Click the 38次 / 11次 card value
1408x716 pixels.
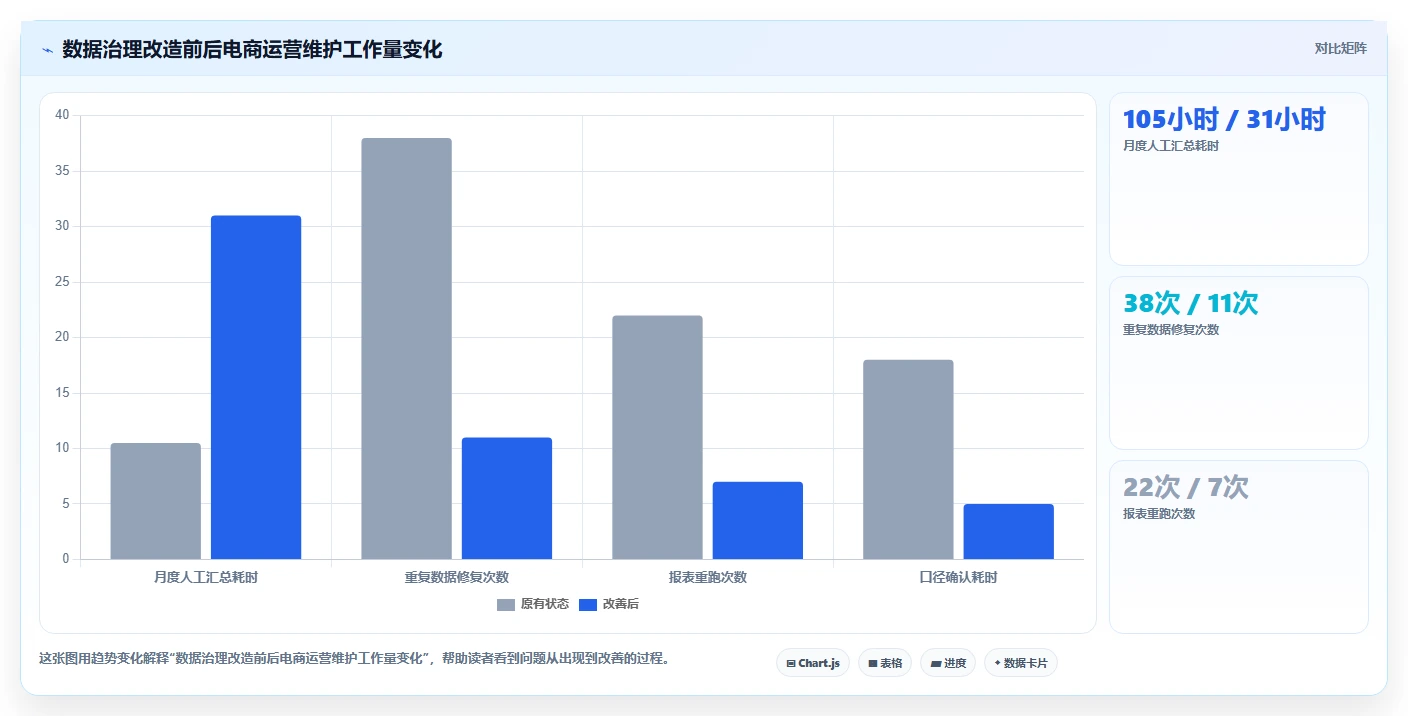click(x=1190, y=303)
